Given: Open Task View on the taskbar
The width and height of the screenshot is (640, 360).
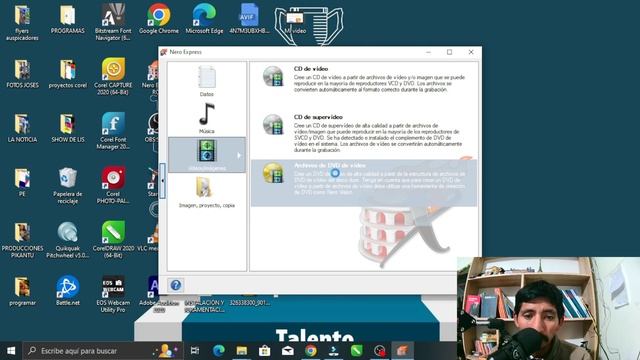Looking at the screenshot, I should pos(195,351).
